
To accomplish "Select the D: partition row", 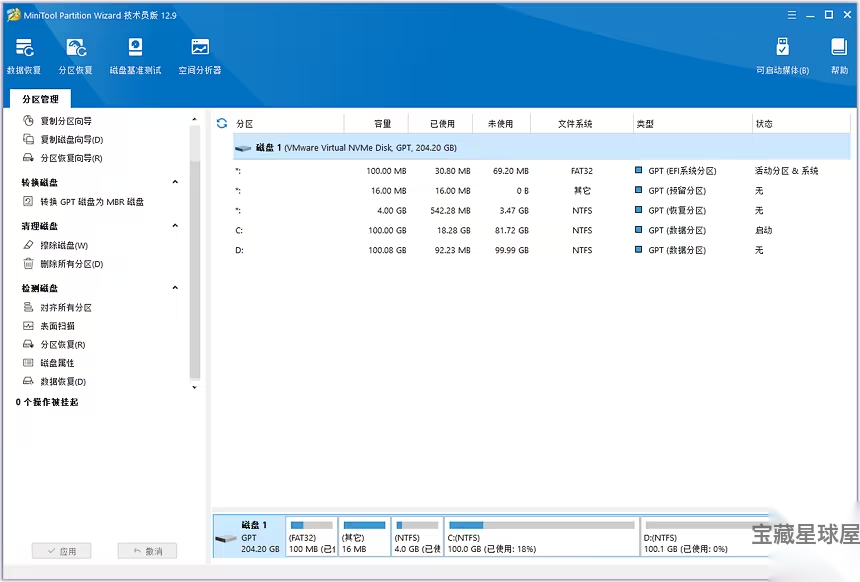I will [541, 250].
